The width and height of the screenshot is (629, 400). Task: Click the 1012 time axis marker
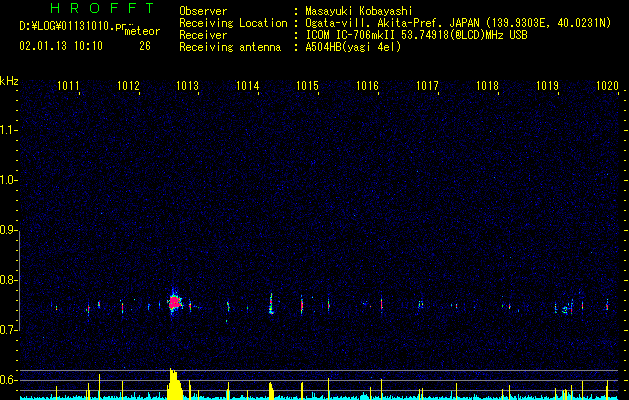pos(128,85)
